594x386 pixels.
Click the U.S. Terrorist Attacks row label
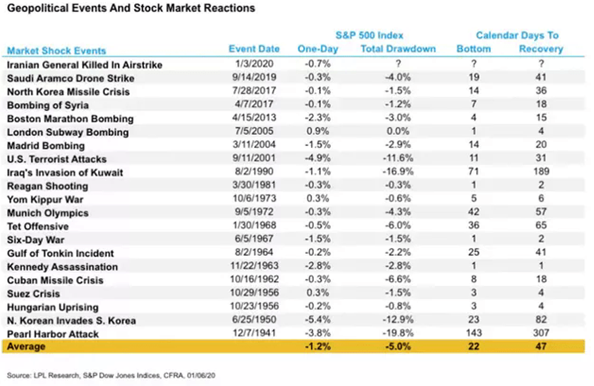pyautogui.click(x=56, y=159)
